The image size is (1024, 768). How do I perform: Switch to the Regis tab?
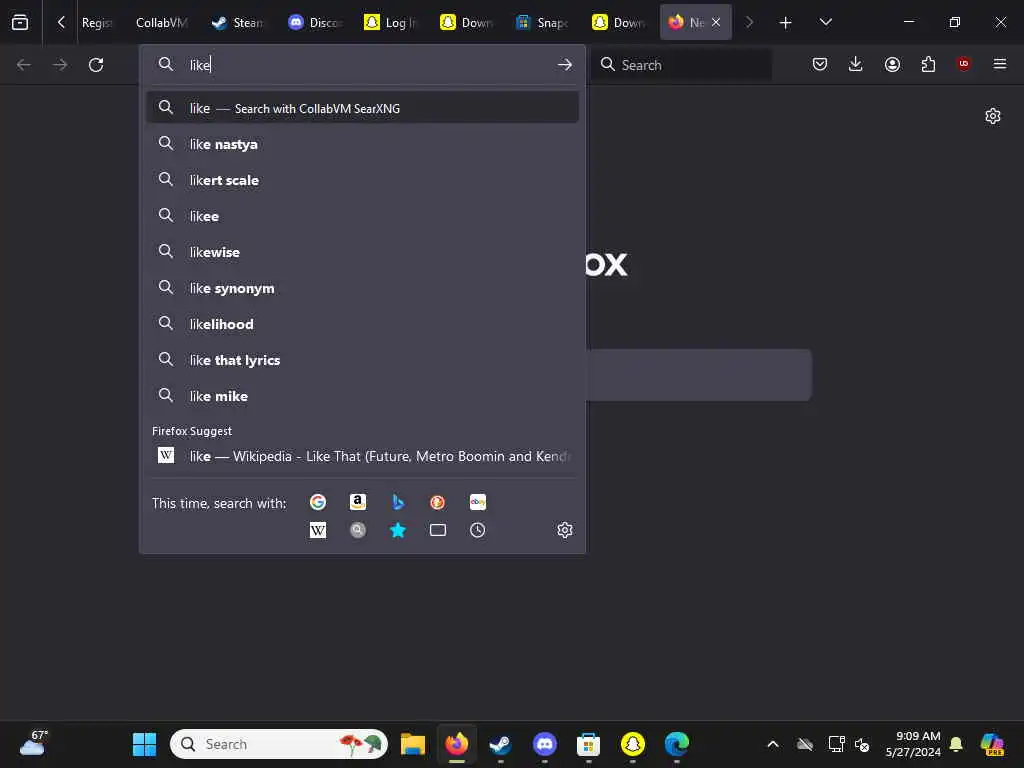tap(97, 22)
